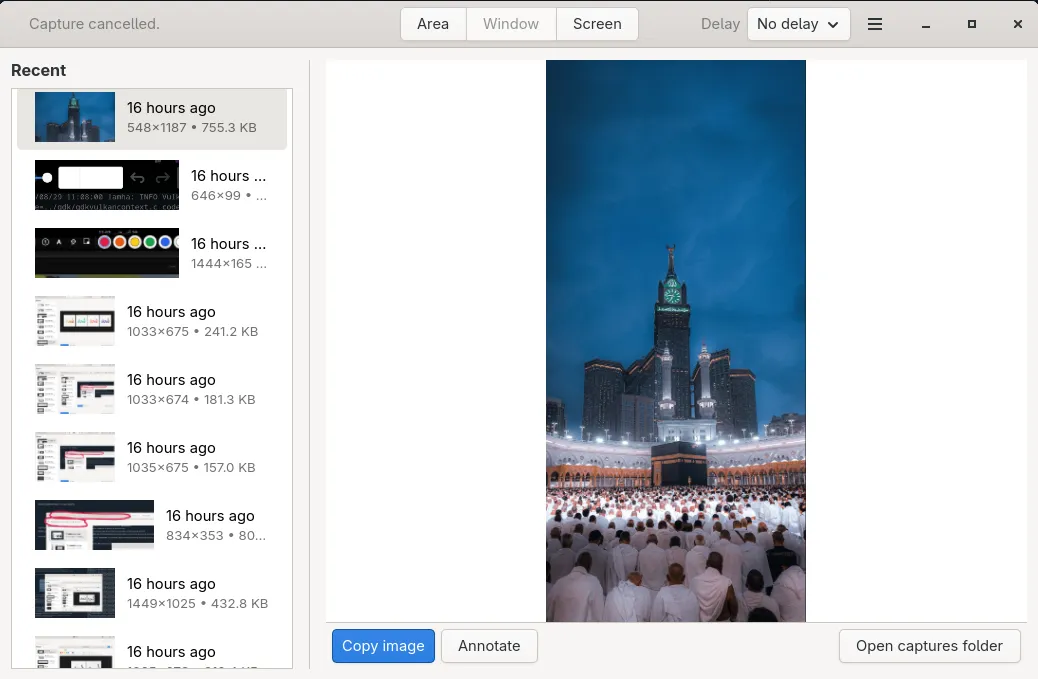Choose Window capture mode
Viewport: 1038px width, 679px height.
click(x=511, y=24)
